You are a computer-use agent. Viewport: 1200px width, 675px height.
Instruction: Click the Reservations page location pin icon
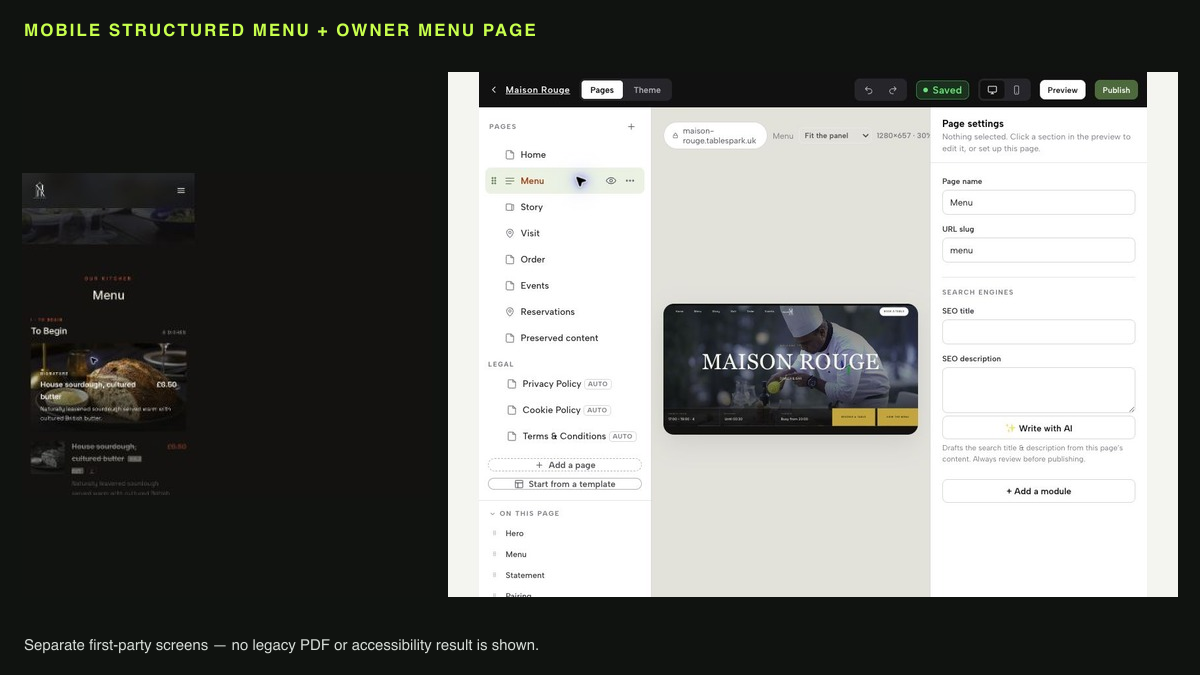(x=510, y=312)
